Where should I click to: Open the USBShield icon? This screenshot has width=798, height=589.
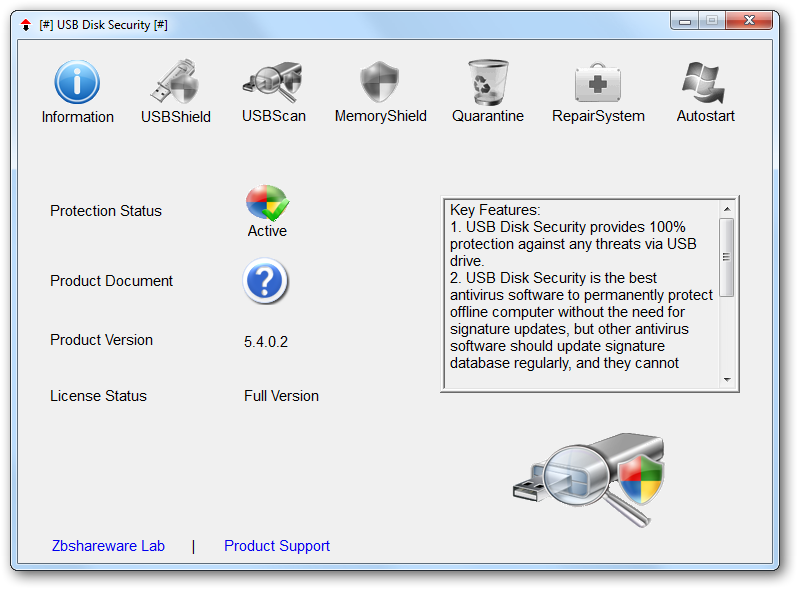pos(175,81)
